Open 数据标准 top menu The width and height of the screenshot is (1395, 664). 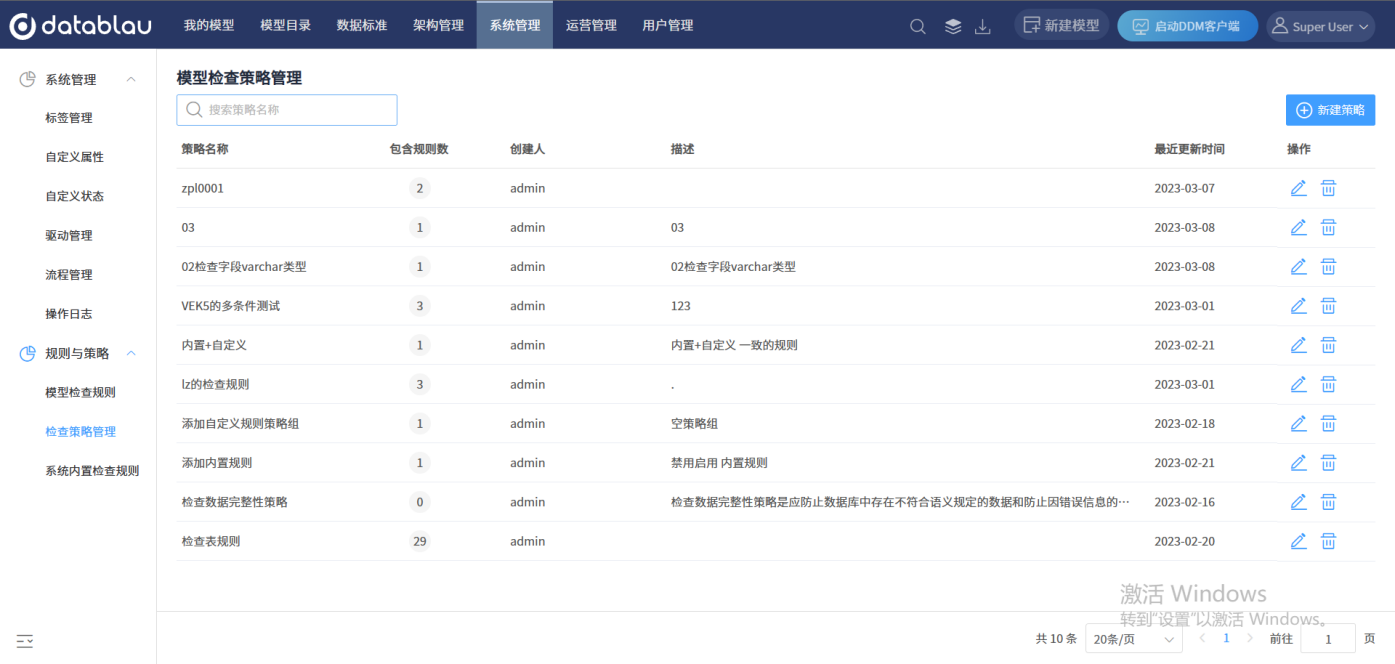click(362, 25)
